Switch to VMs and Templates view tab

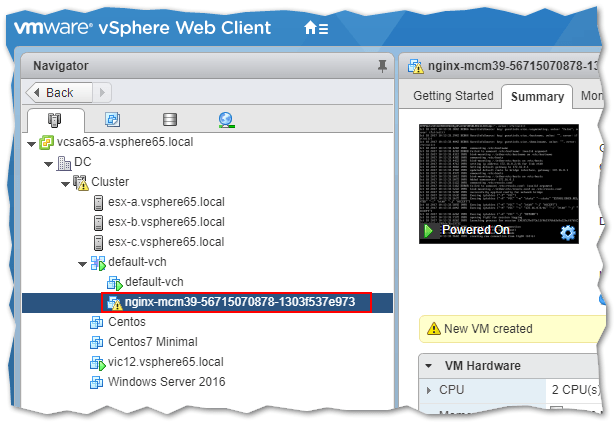click(112, 119)
